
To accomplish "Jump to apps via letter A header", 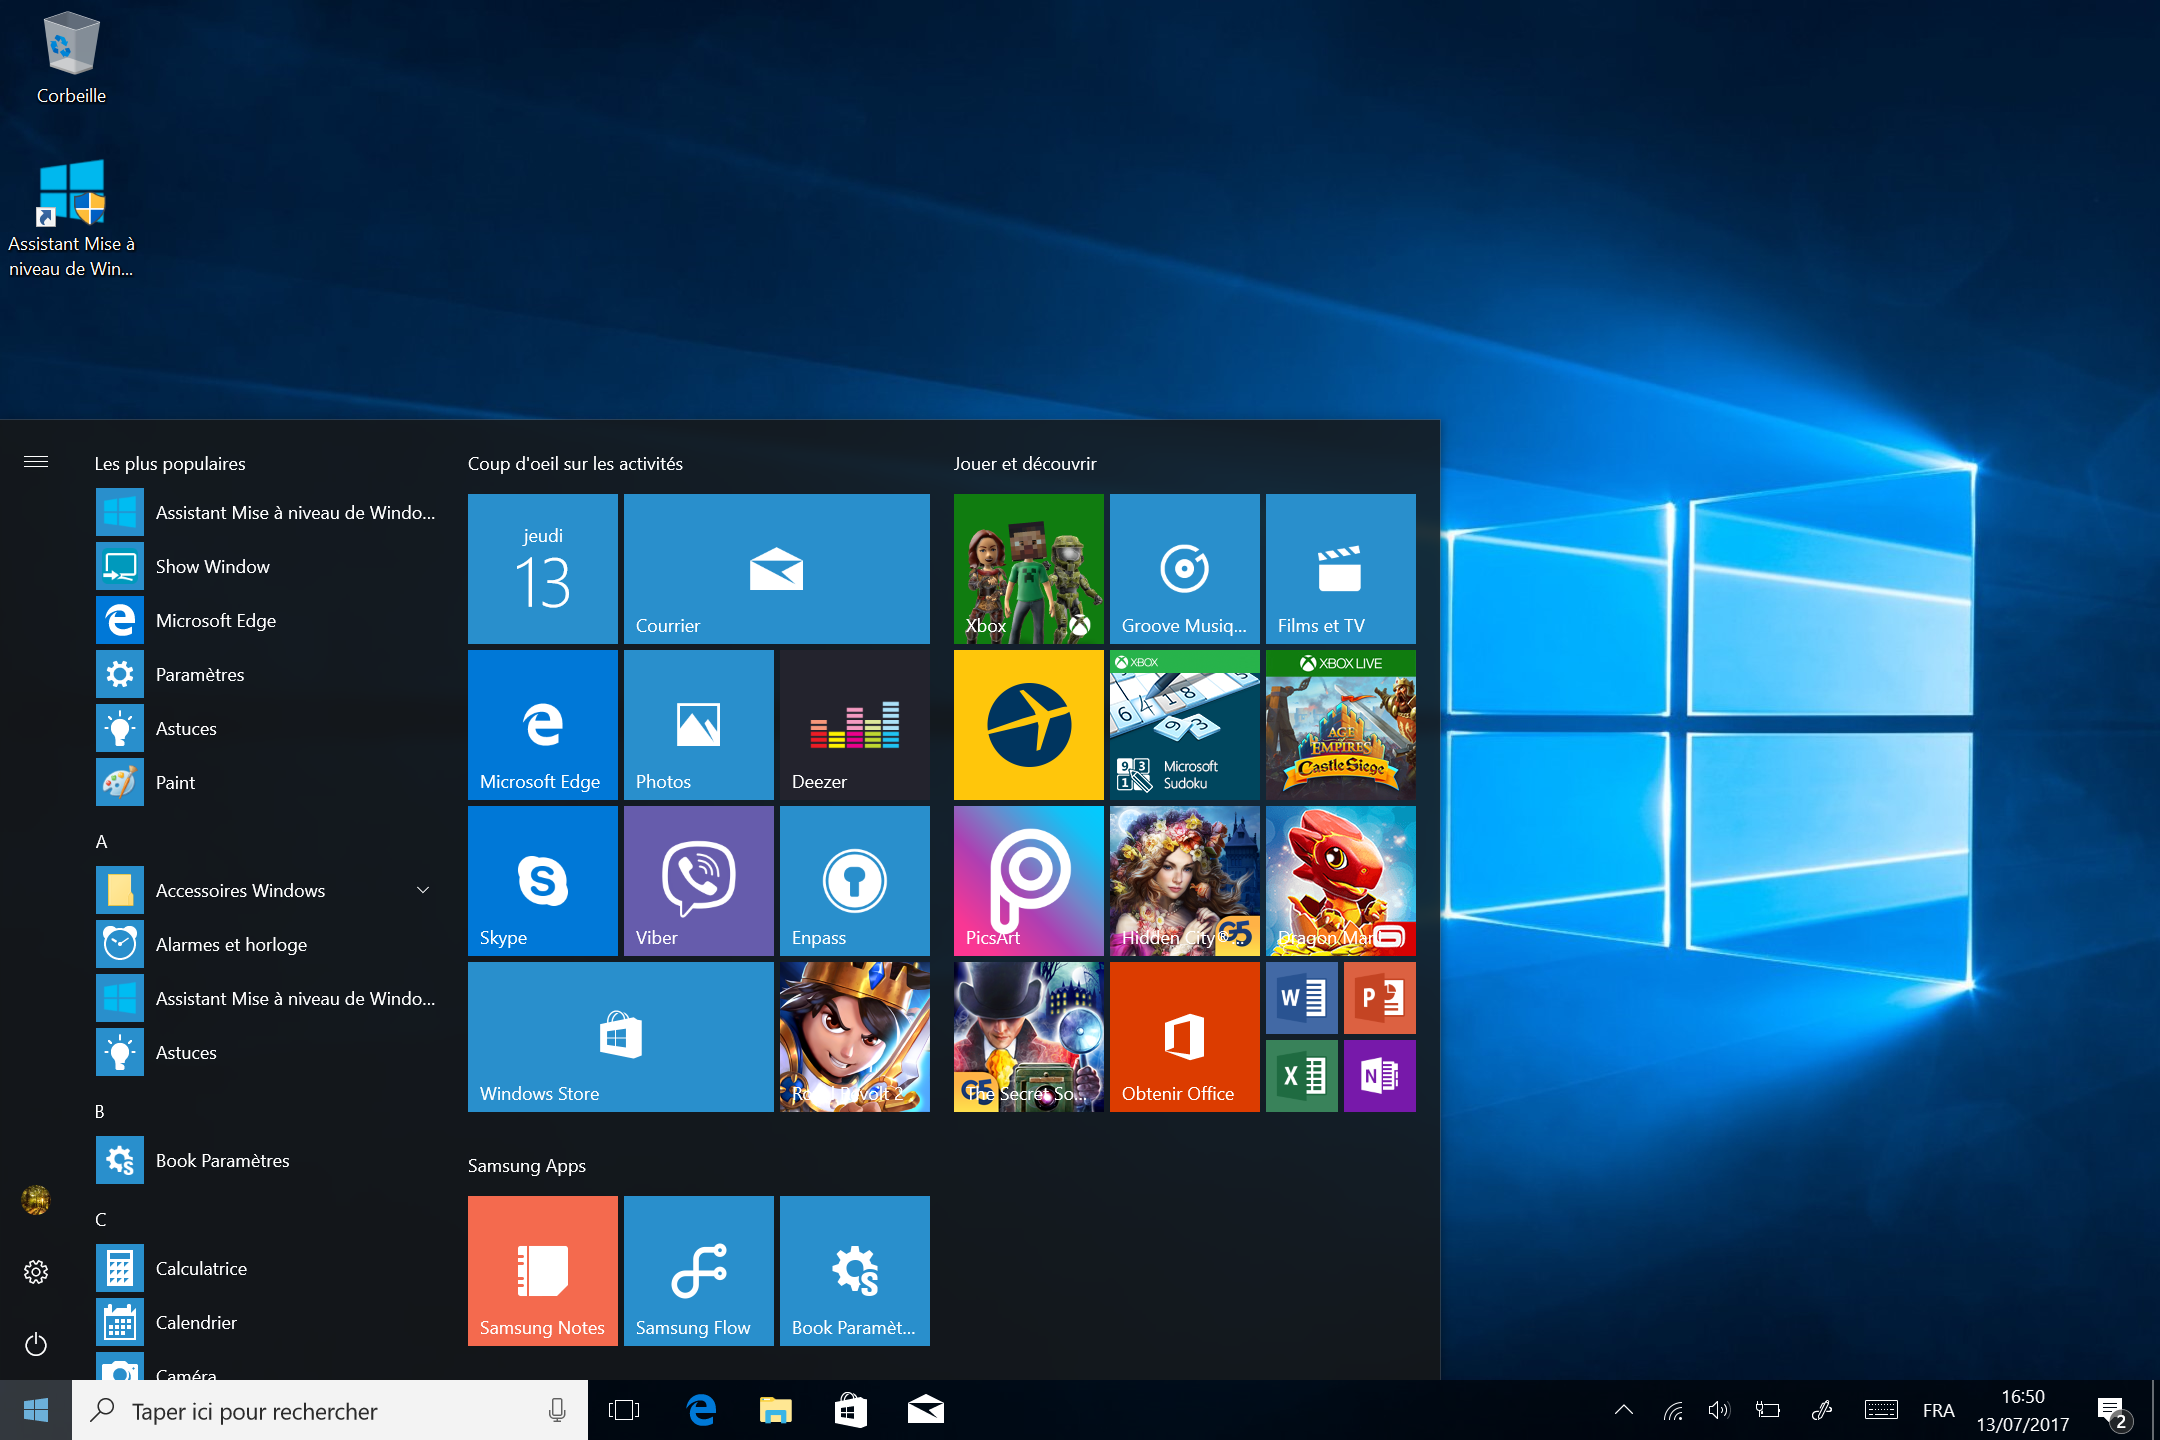I will coord(101,842).
